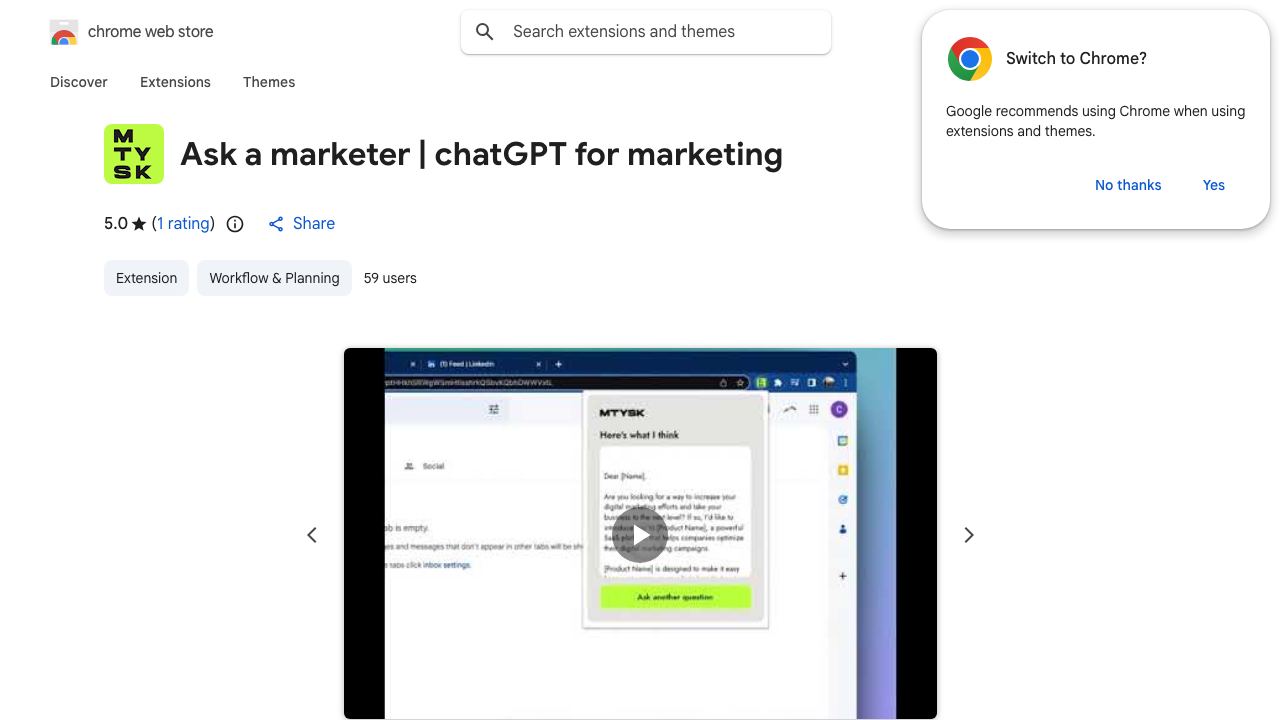Click the Extension category chip
This screenshot has width=1280, height=720.
point(146,278)
